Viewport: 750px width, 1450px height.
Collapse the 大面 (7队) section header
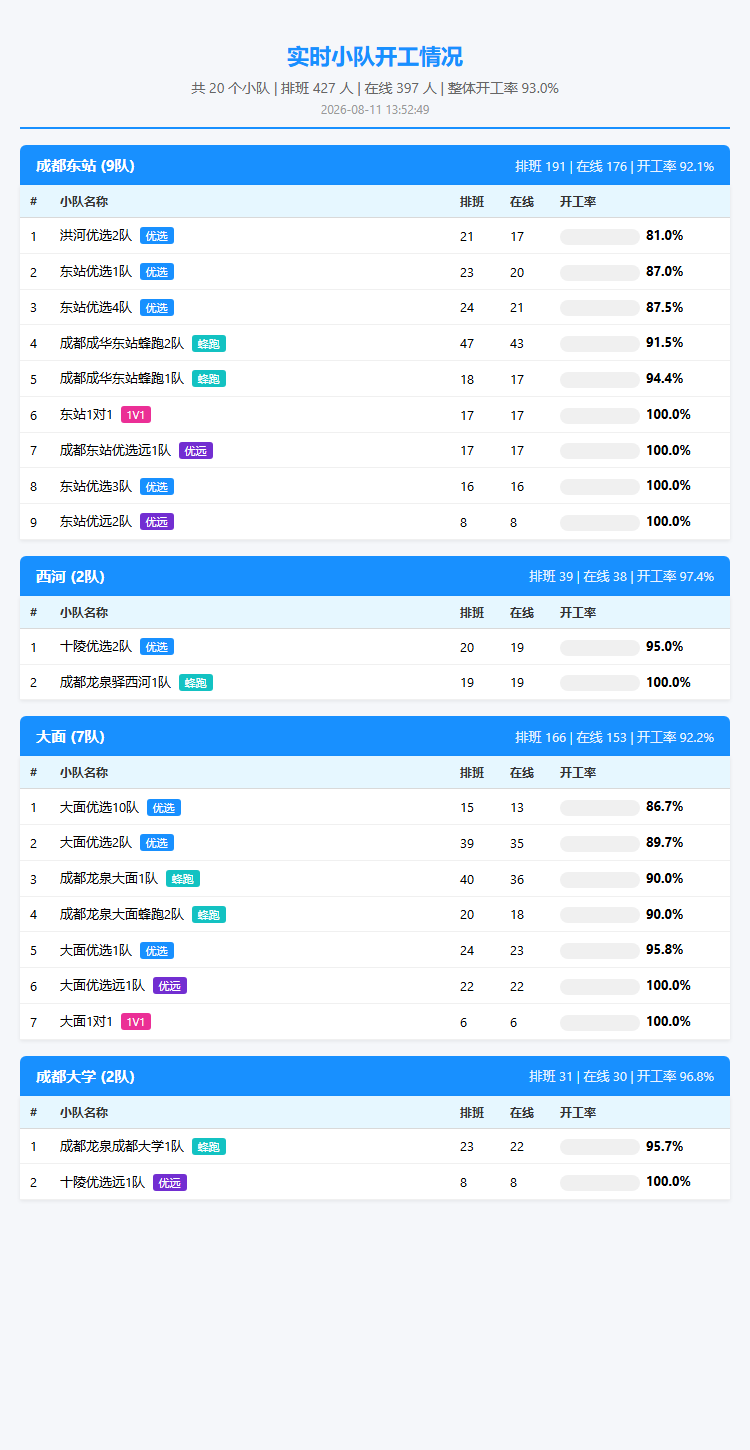[x=375, y=737]
